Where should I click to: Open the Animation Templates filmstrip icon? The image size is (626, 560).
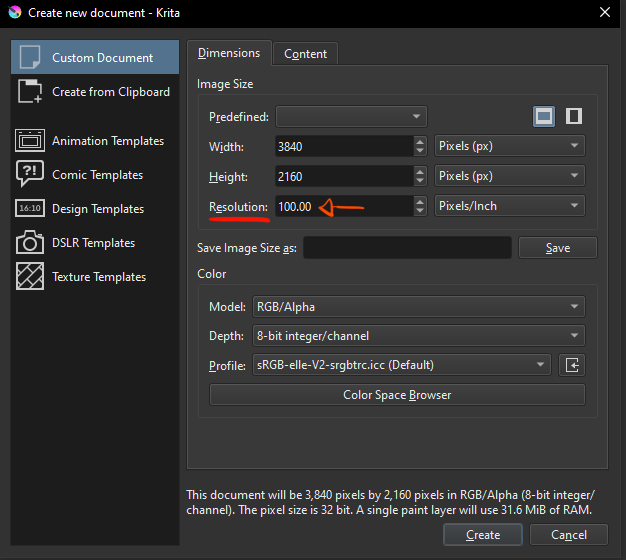[30, 140]
